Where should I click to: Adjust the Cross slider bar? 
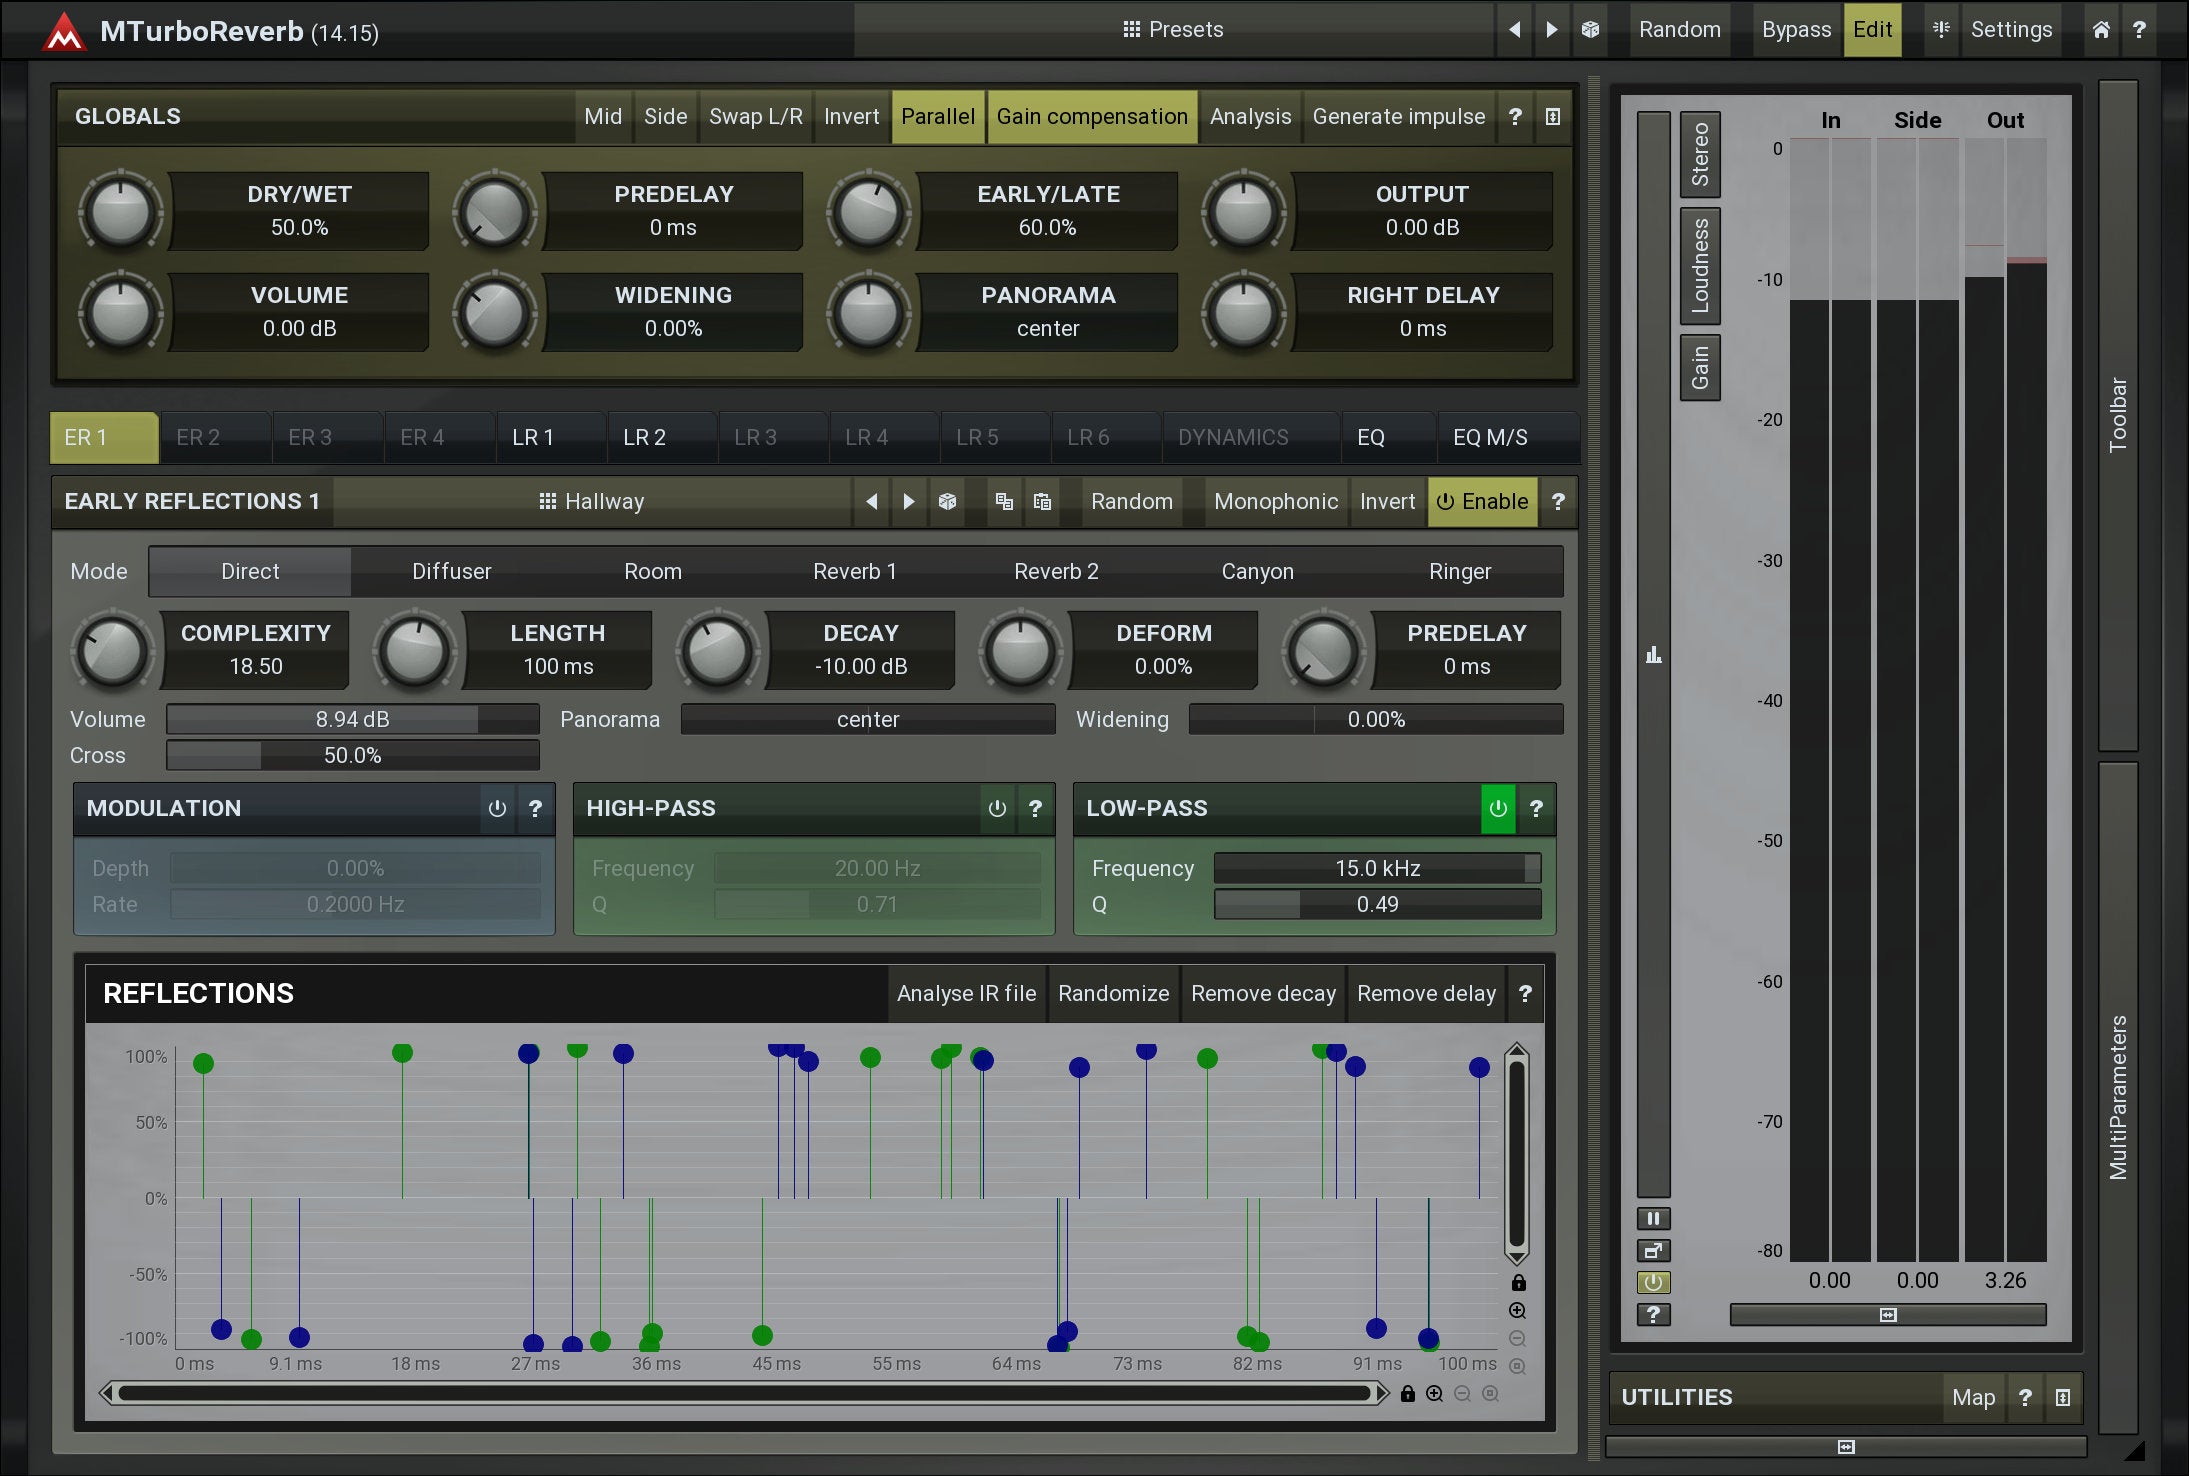point(352,755)
